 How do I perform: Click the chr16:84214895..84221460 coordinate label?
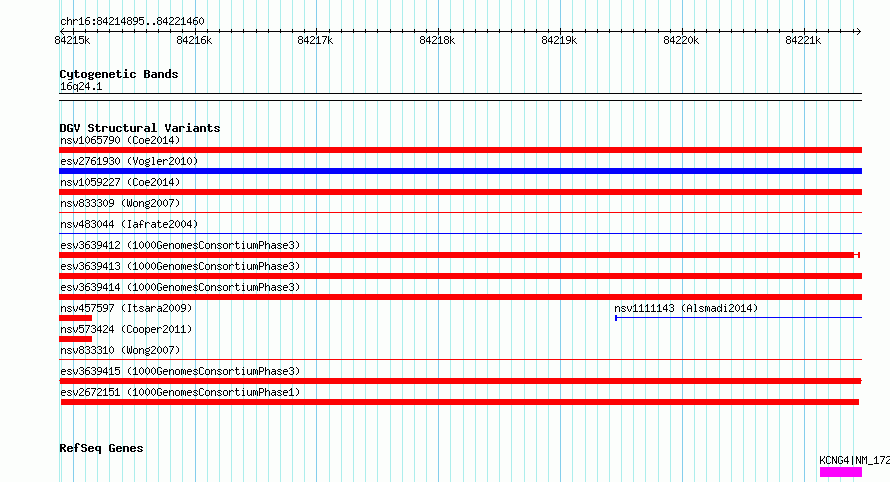[132, 22]
